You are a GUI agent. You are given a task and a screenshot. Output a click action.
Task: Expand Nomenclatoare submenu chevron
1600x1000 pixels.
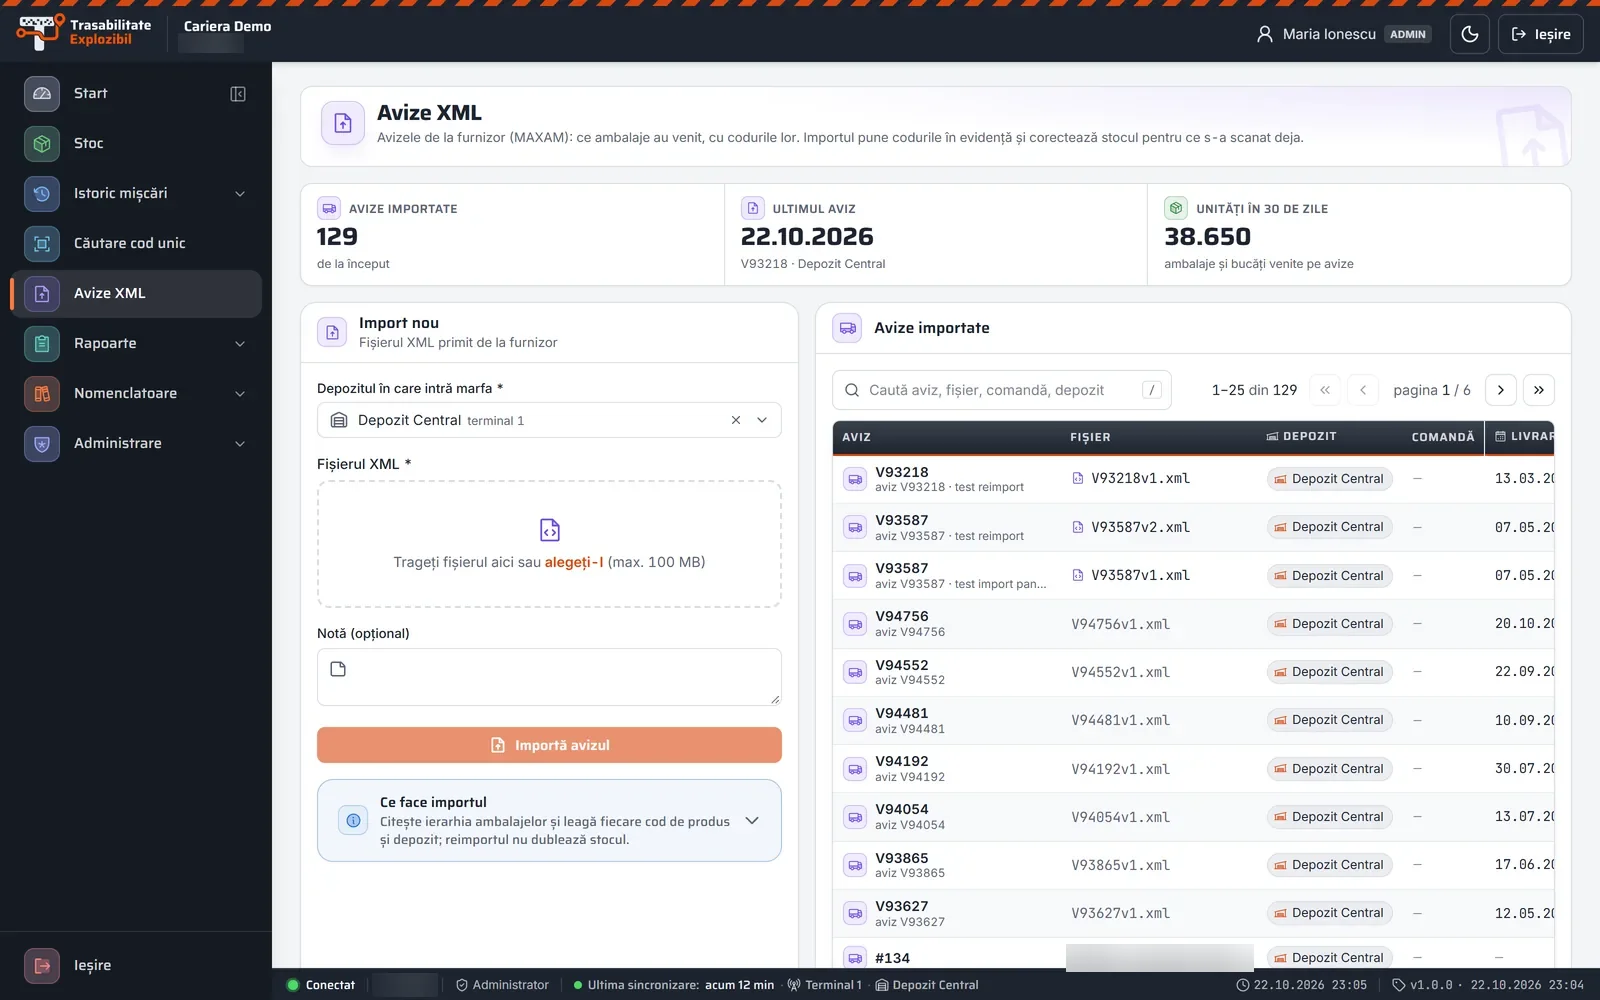[x=240, y=393]
